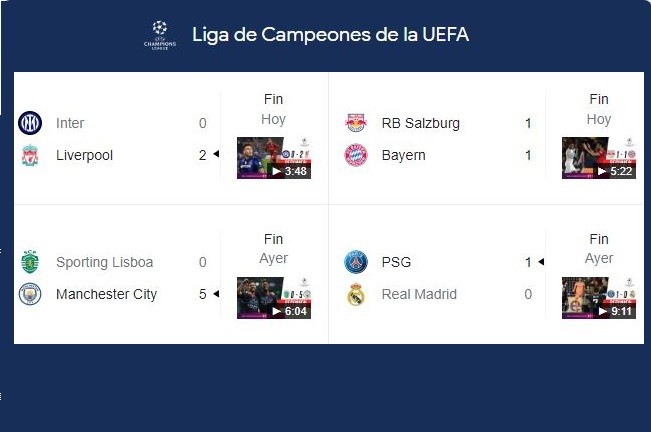651x432 pixels.
Task: Click the PSG club crest icon
Action: tap(356, 262)
